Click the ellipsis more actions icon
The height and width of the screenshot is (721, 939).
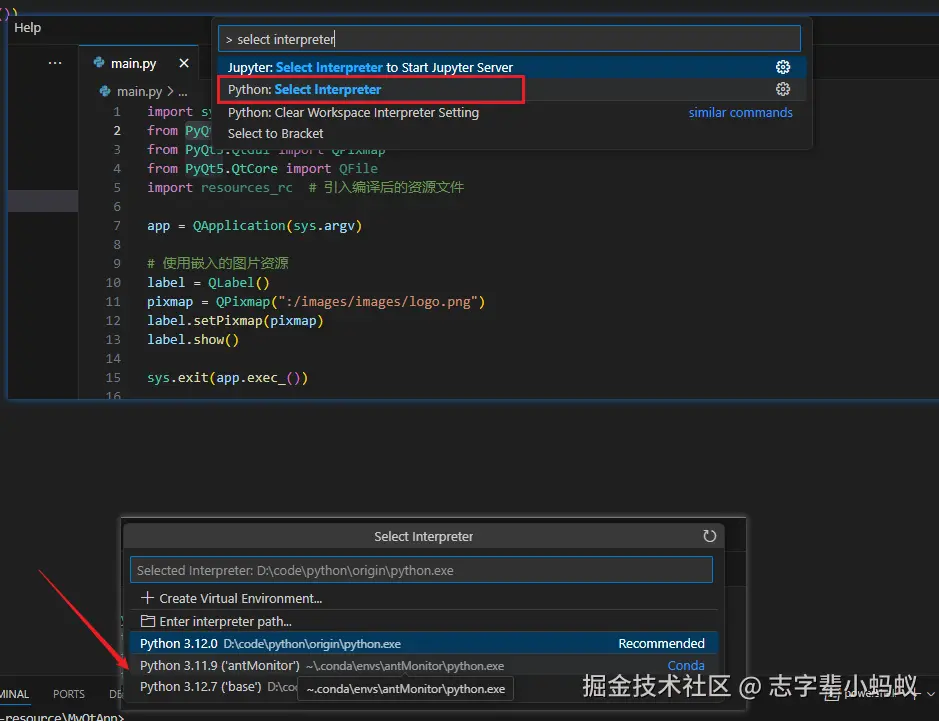pos(55,63)
